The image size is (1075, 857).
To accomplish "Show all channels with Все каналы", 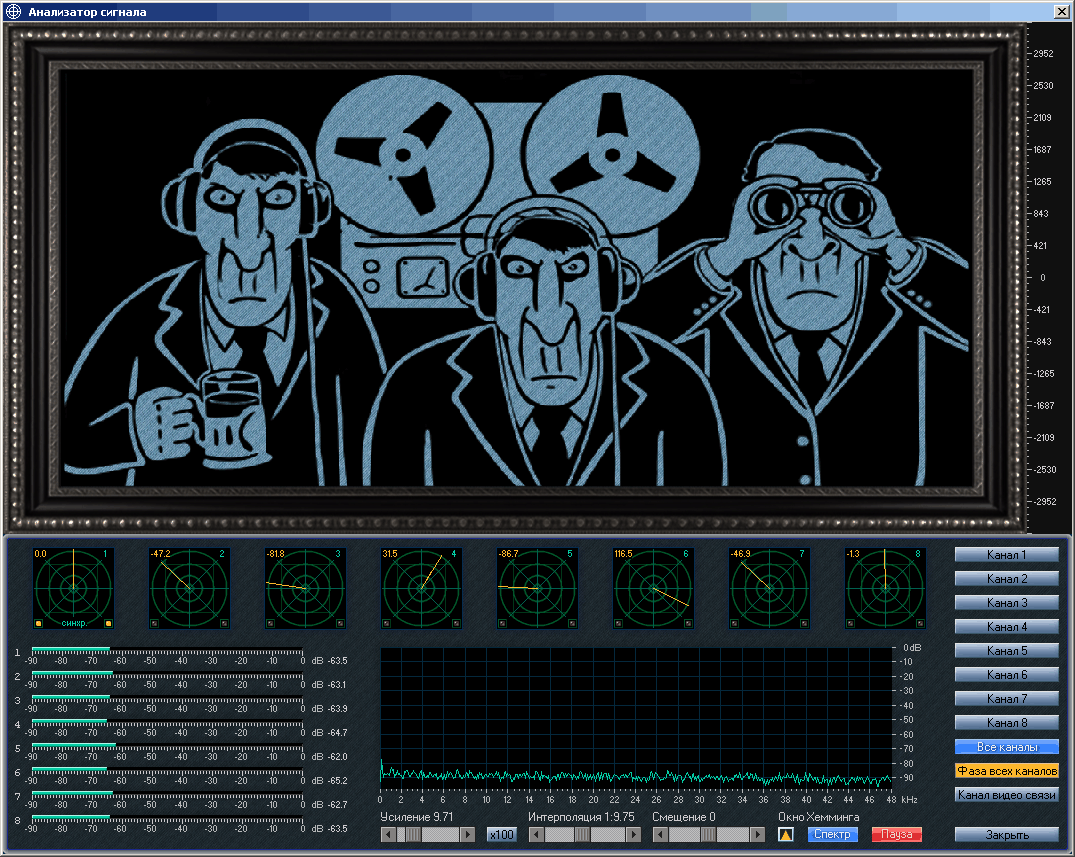I will tap(1006, 747).
